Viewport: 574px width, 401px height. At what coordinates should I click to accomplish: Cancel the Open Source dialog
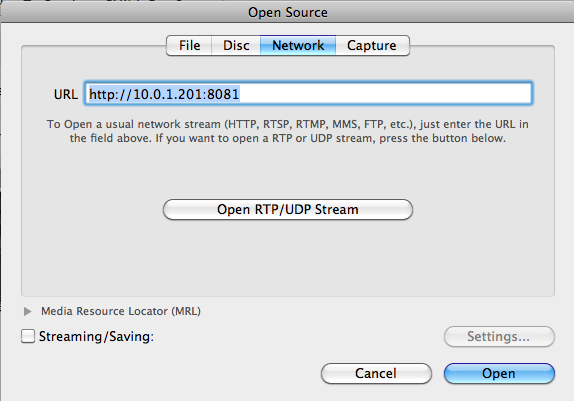pyautogui.click(x=376, y=373)
